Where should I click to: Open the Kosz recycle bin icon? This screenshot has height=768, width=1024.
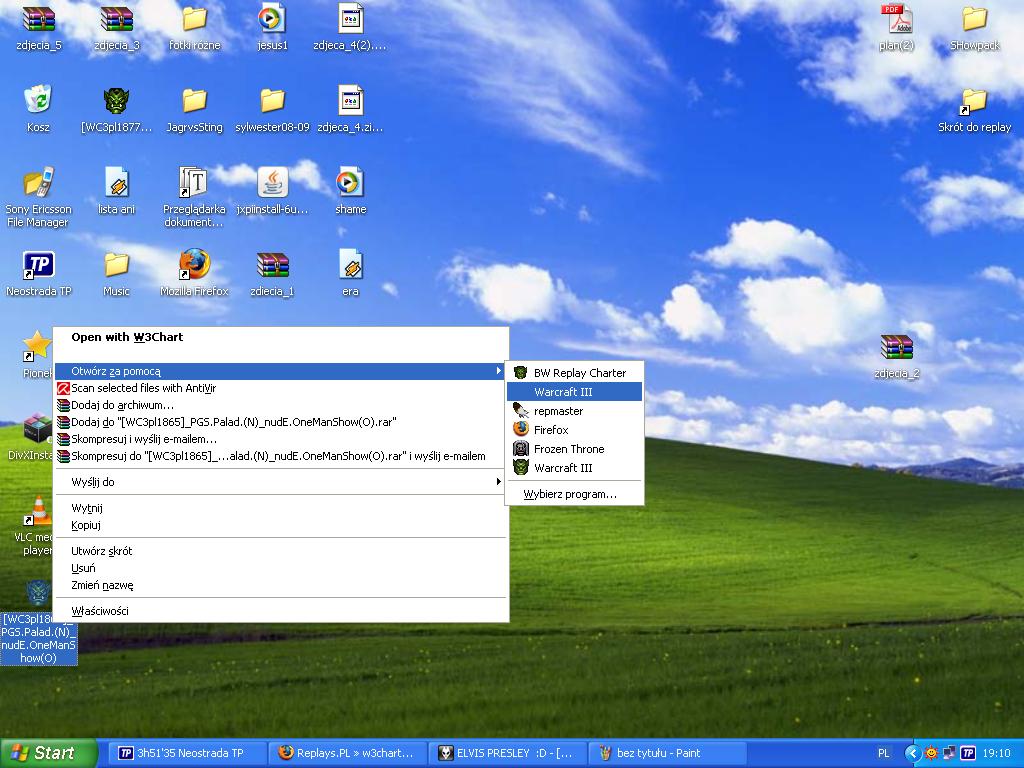click(x=38, y=101)
